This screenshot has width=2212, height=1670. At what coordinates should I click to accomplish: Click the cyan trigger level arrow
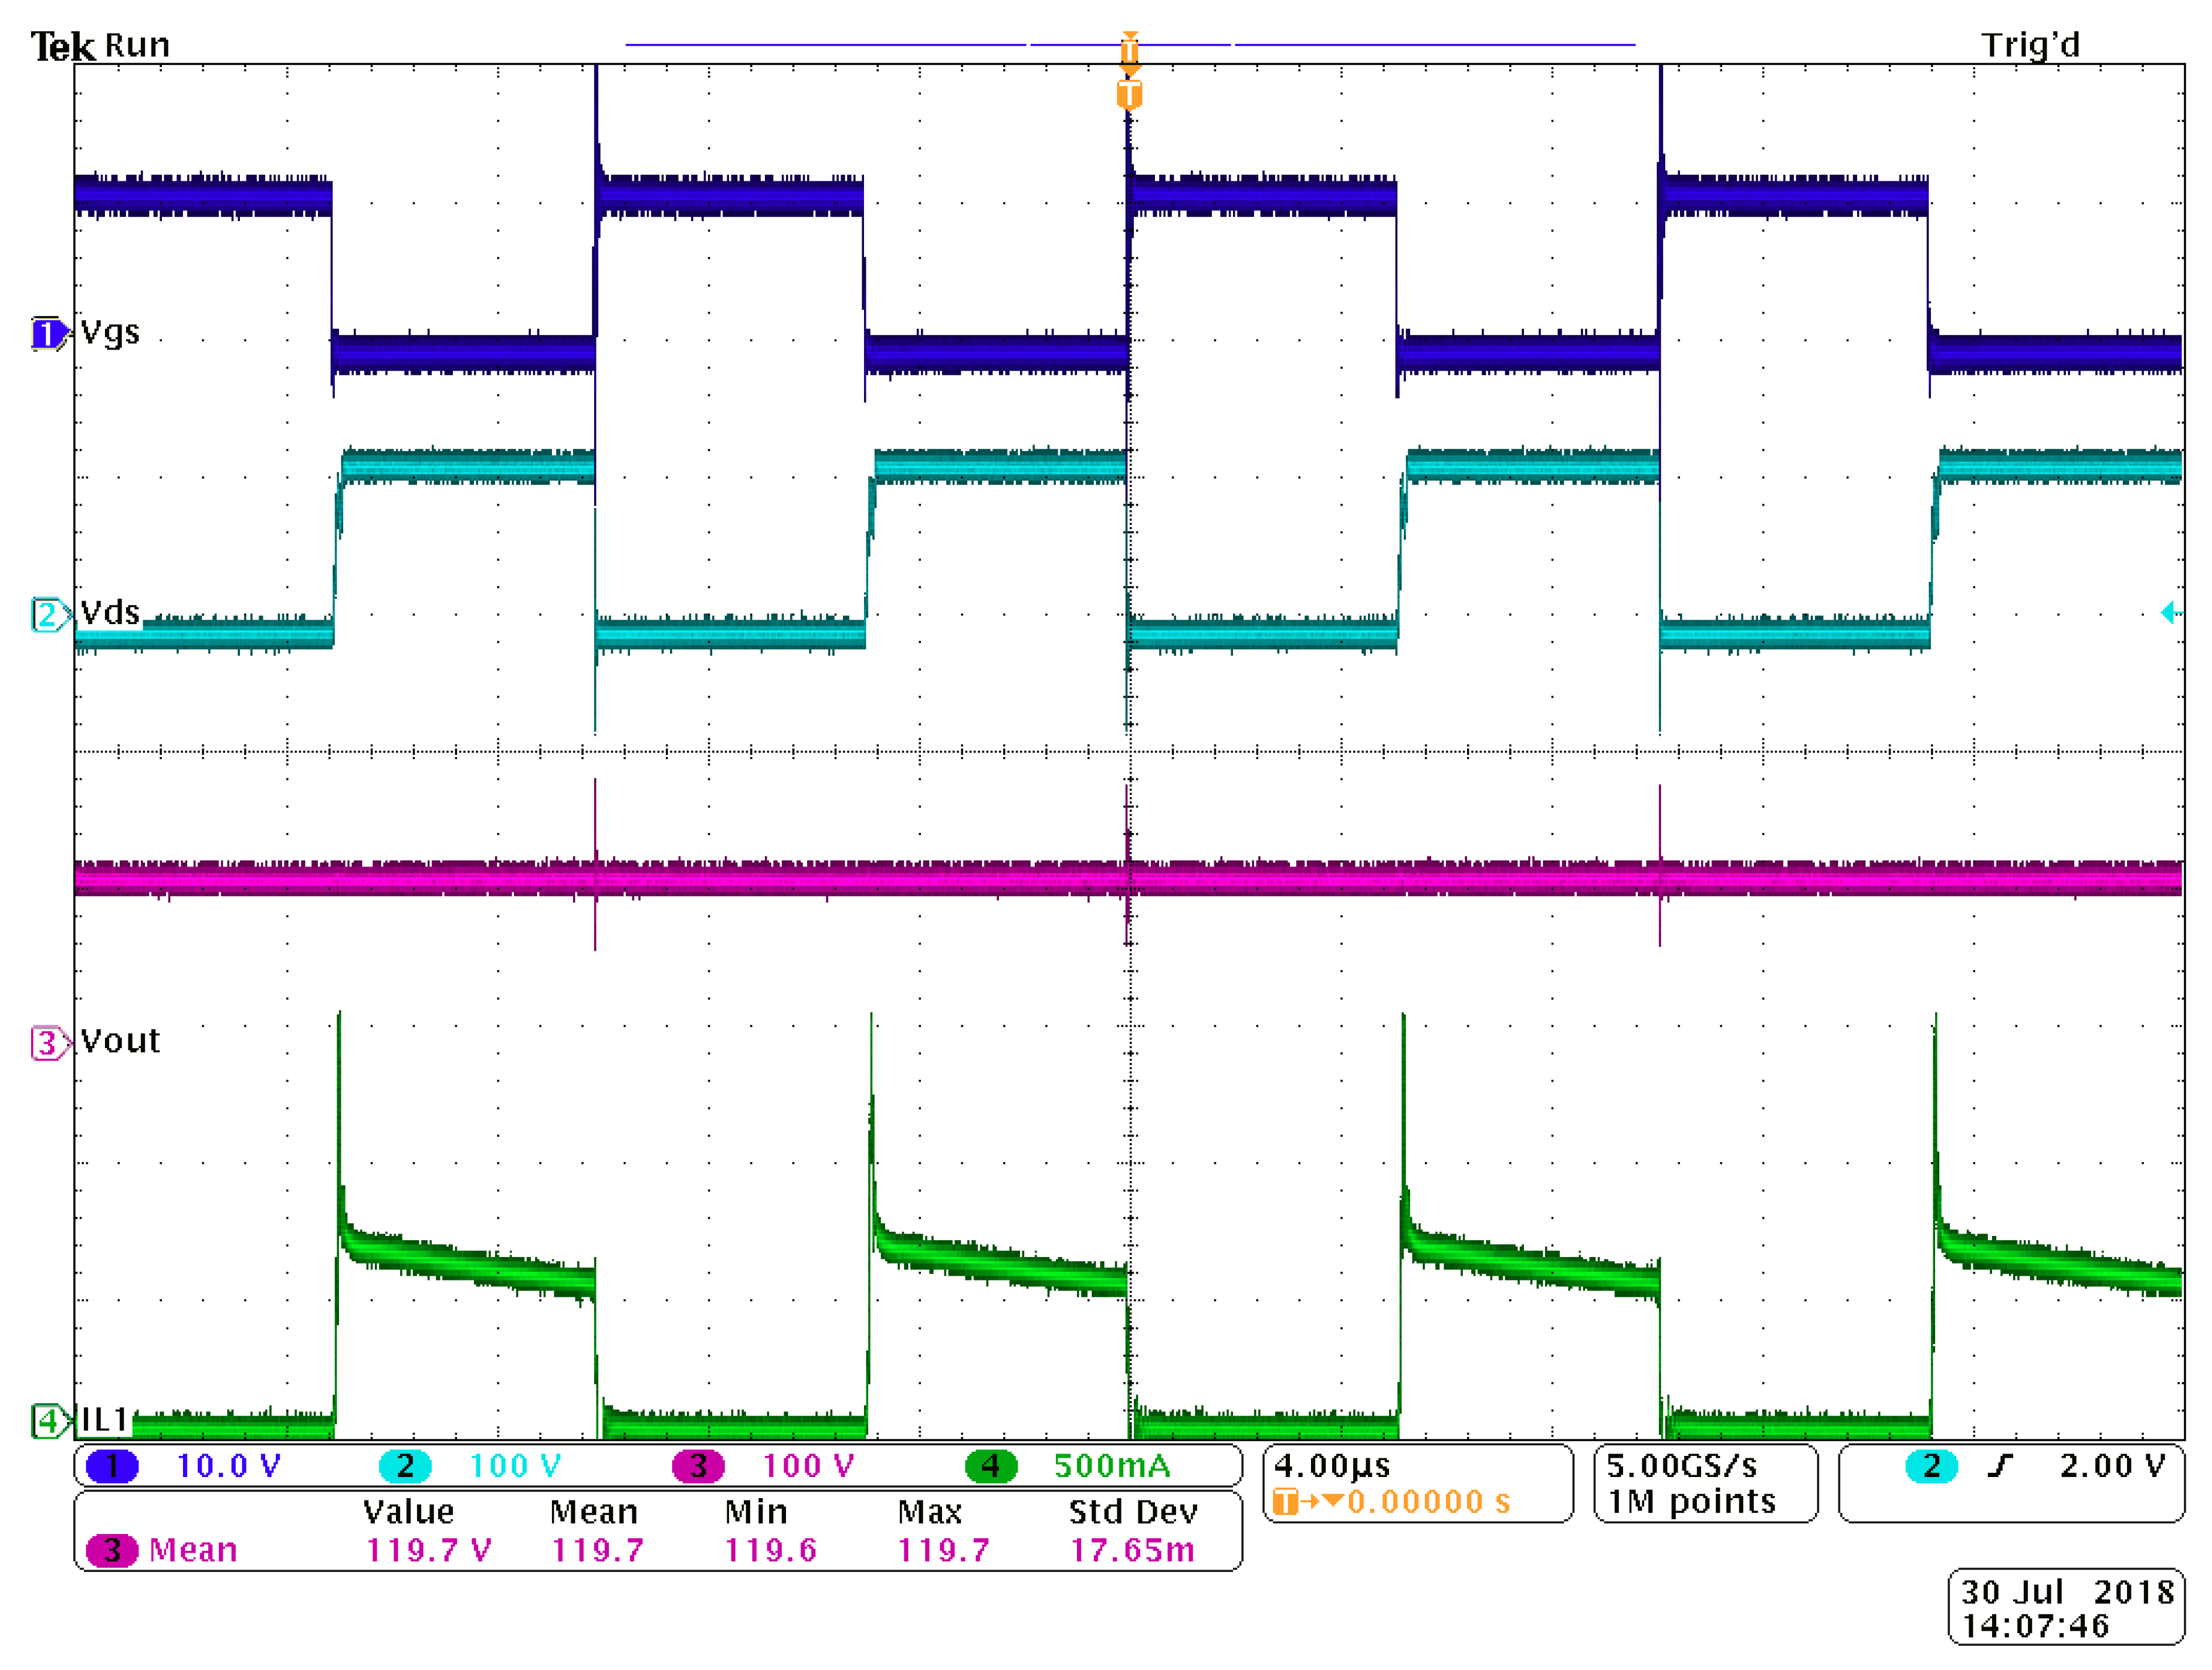click(x=2171, y=612)
